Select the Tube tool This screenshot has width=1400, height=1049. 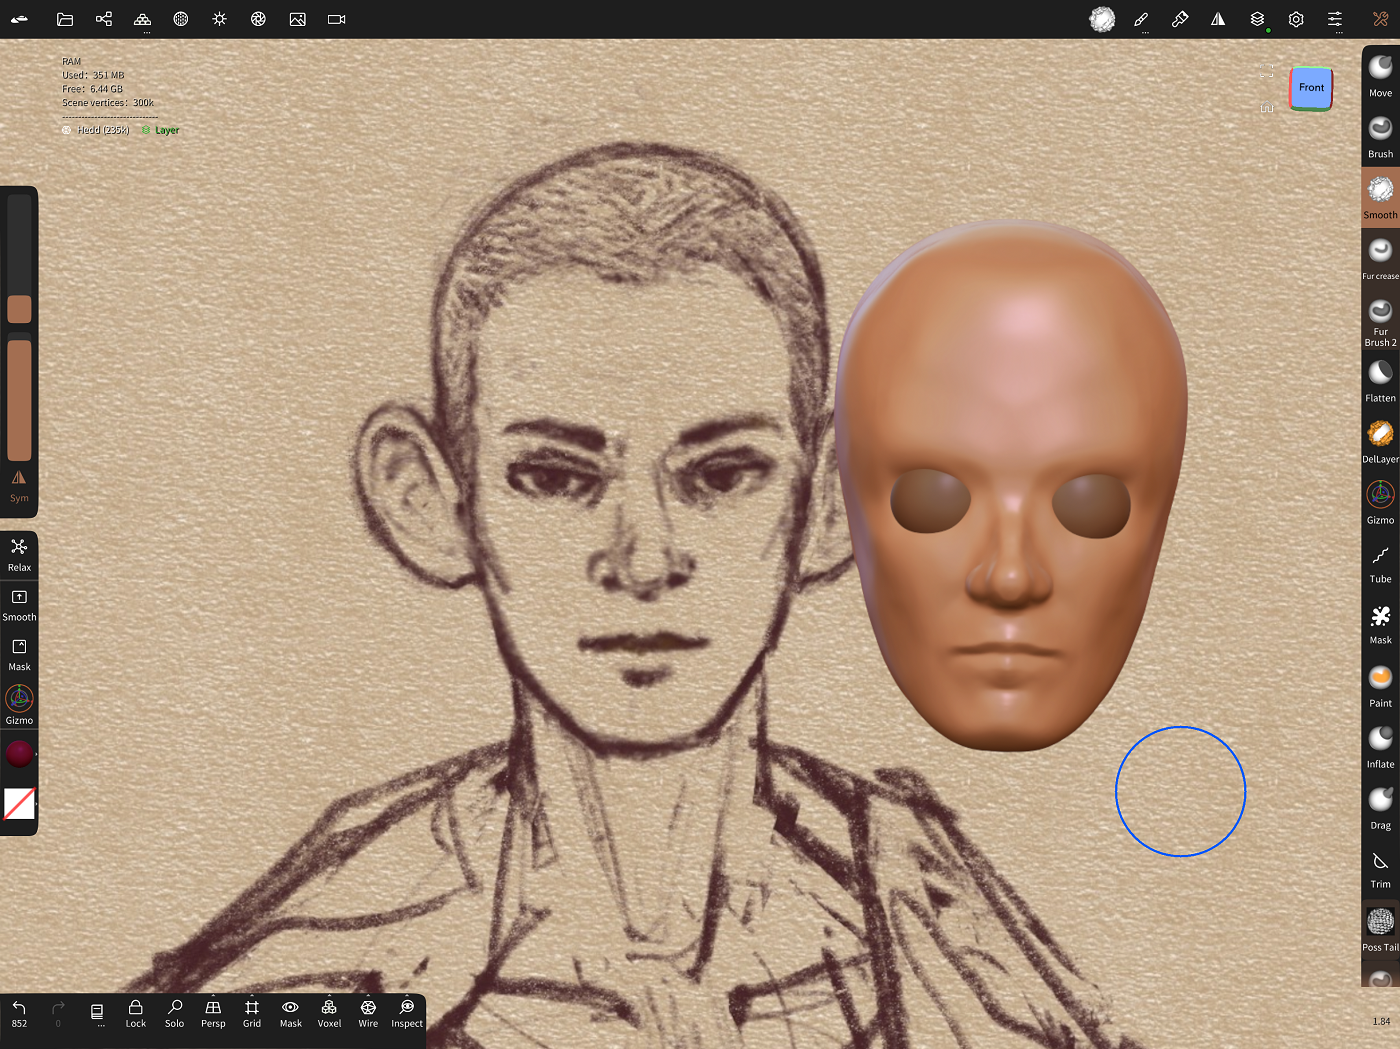[1380, 564]
